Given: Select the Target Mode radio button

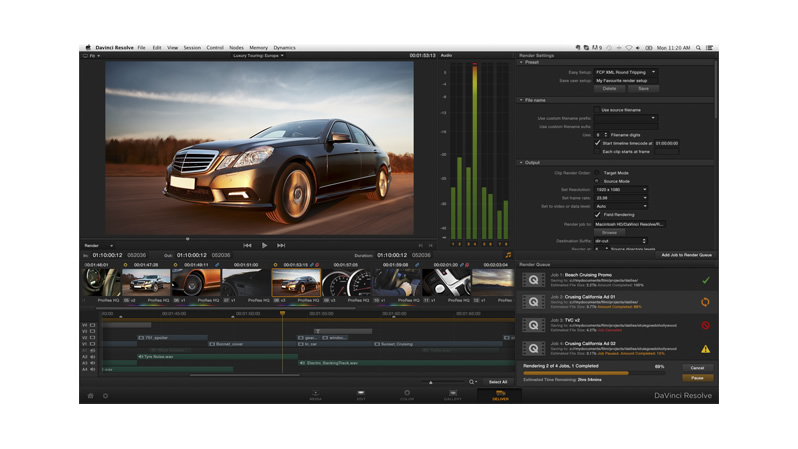Looking at the screenshot, I should click(597, 172).
